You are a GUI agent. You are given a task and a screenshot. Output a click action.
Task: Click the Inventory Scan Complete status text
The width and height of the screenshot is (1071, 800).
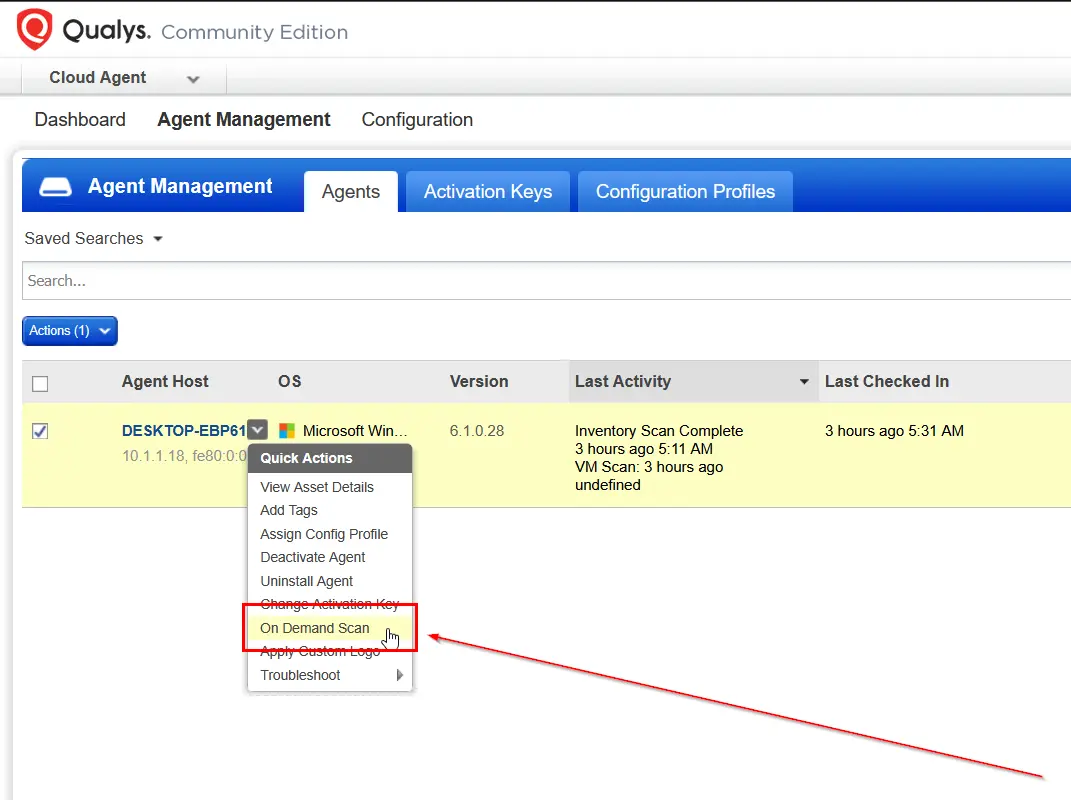[659, 431]
